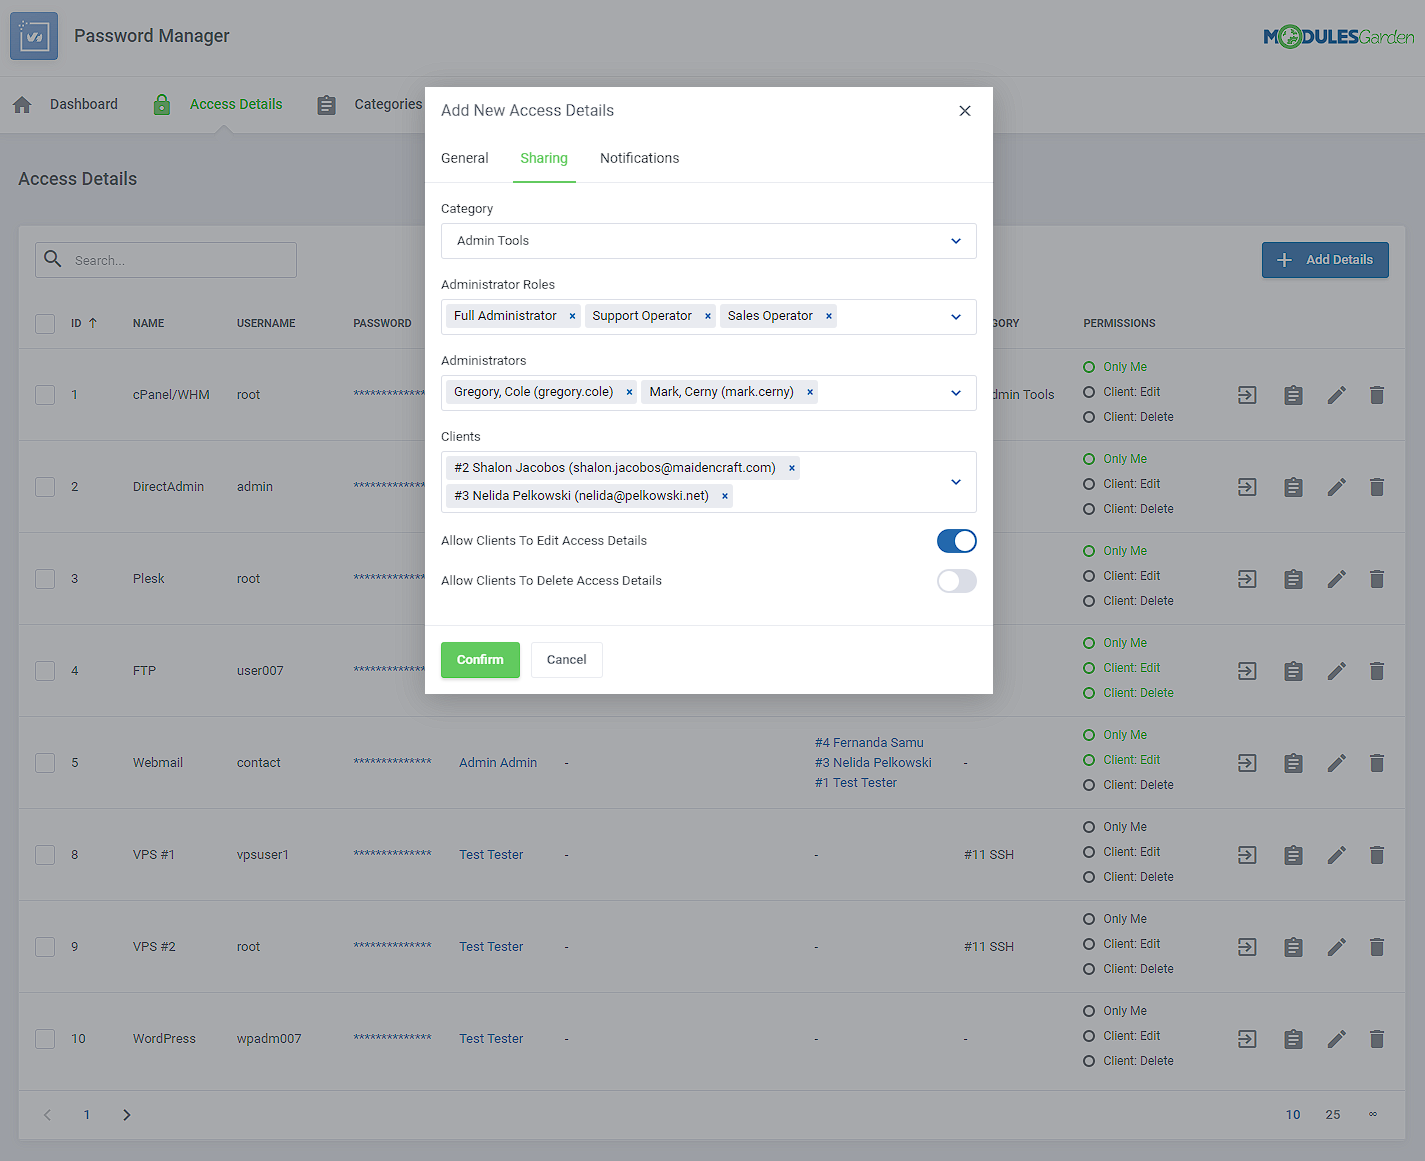Open the Clients selection dropdown
Screen dimensions: 1425x1161
click(x=954, y=481)
